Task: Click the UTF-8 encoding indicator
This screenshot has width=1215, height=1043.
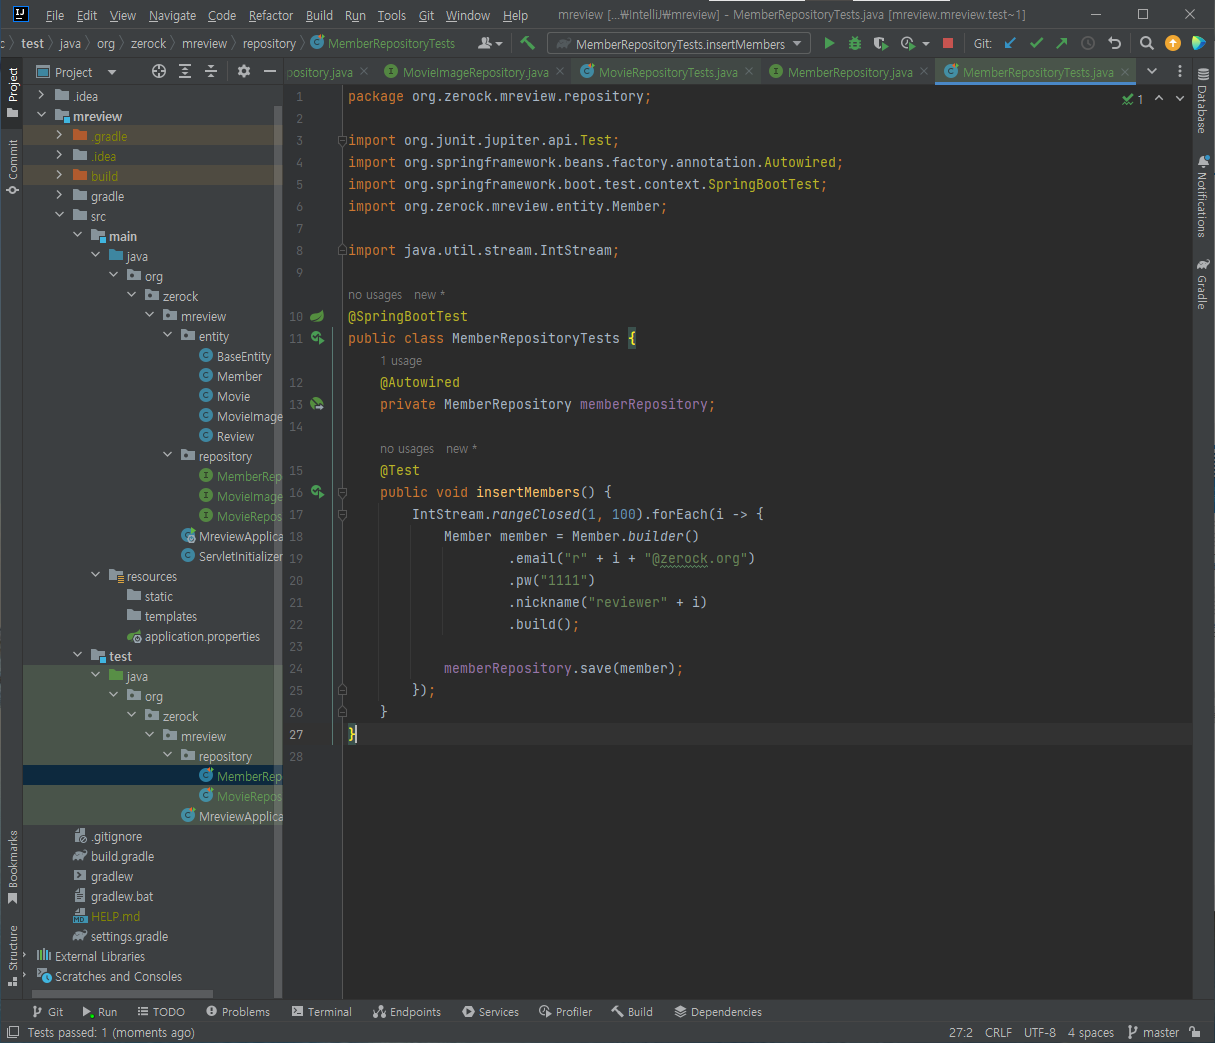Action: pos(1040,1032)
